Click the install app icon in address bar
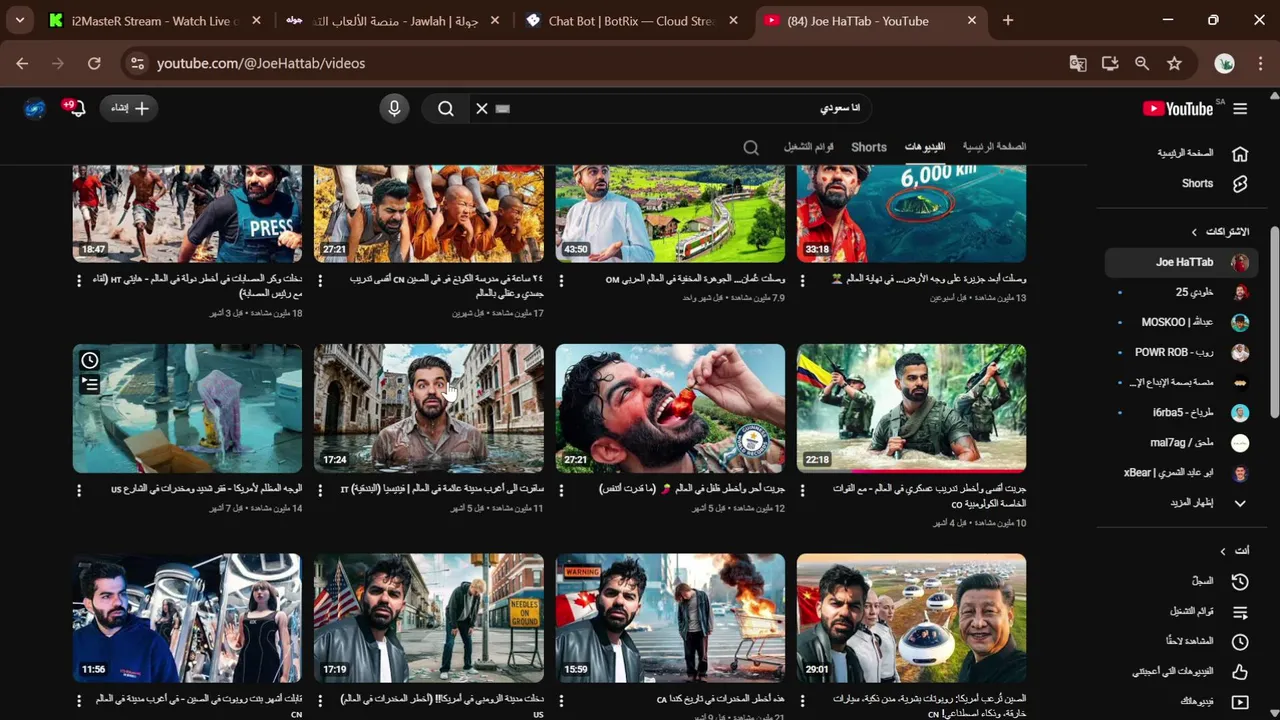This screenshot has width=1280, height=720. click(1110, 63)
